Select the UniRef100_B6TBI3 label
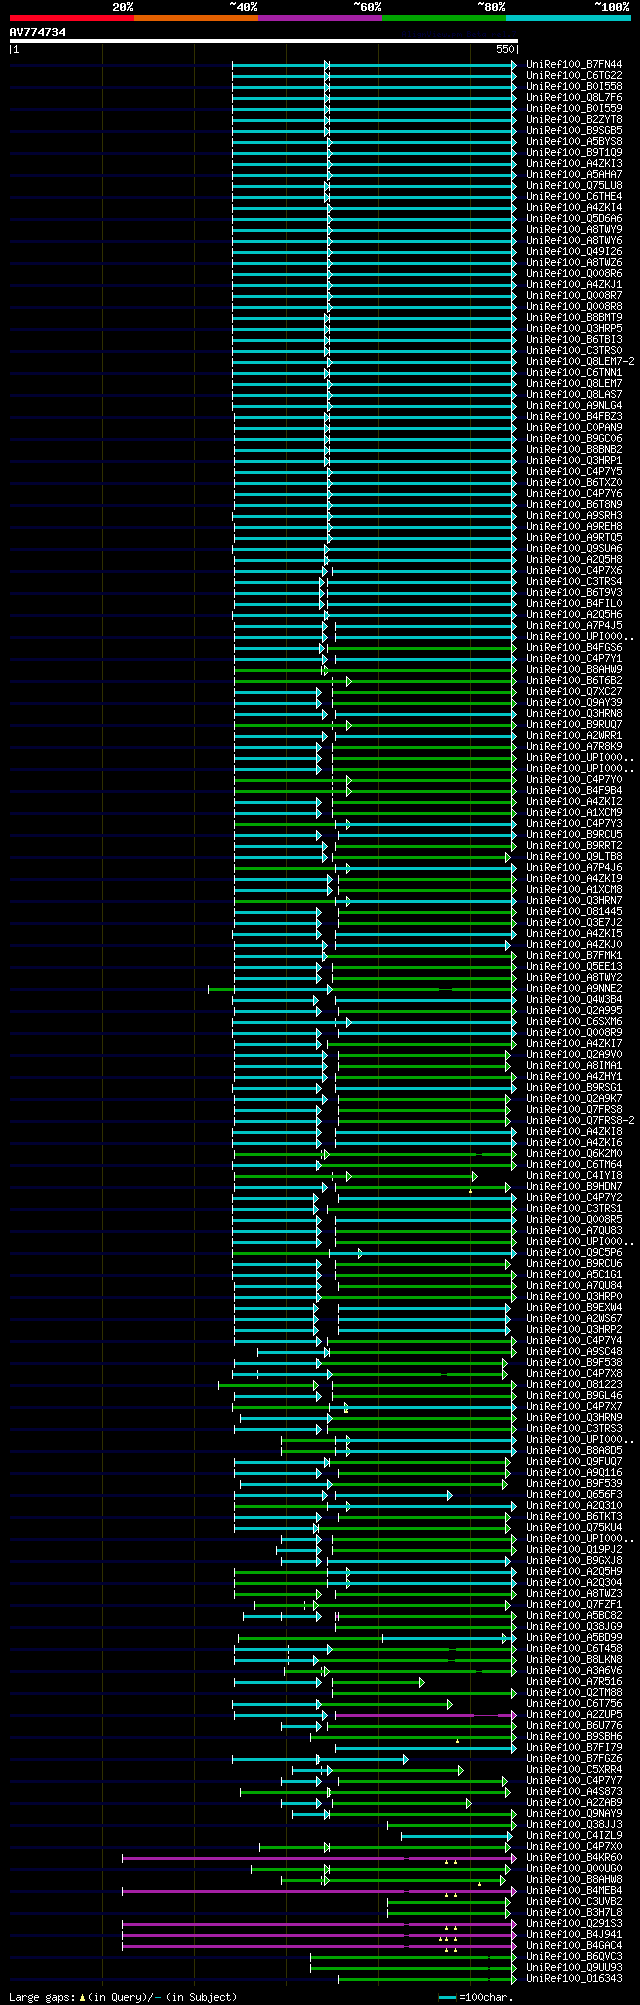 574,340
